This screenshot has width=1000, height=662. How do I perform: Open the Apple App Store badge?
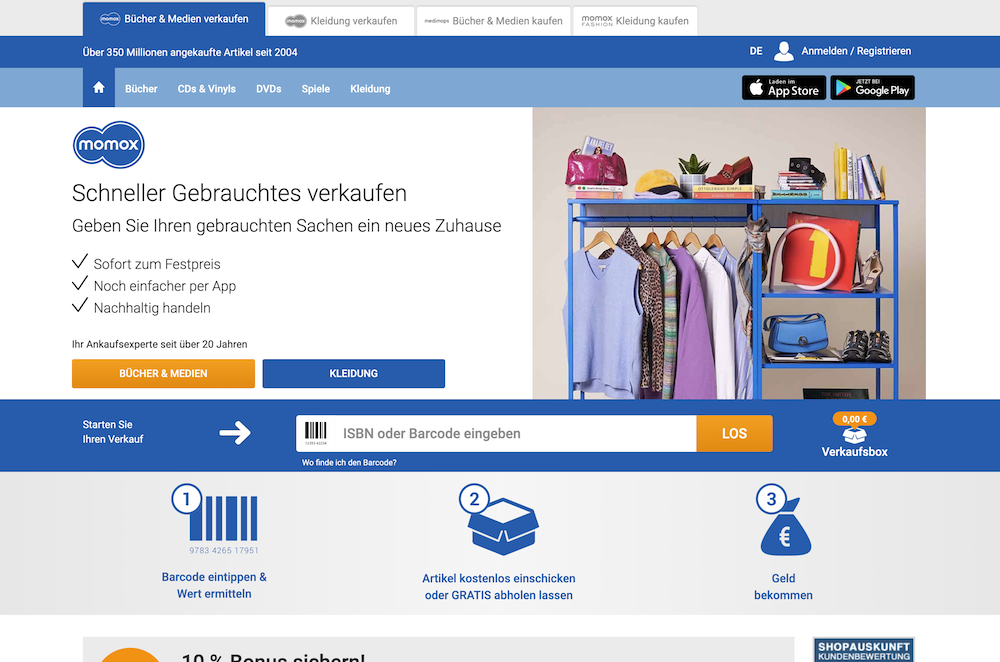[783, 88]
